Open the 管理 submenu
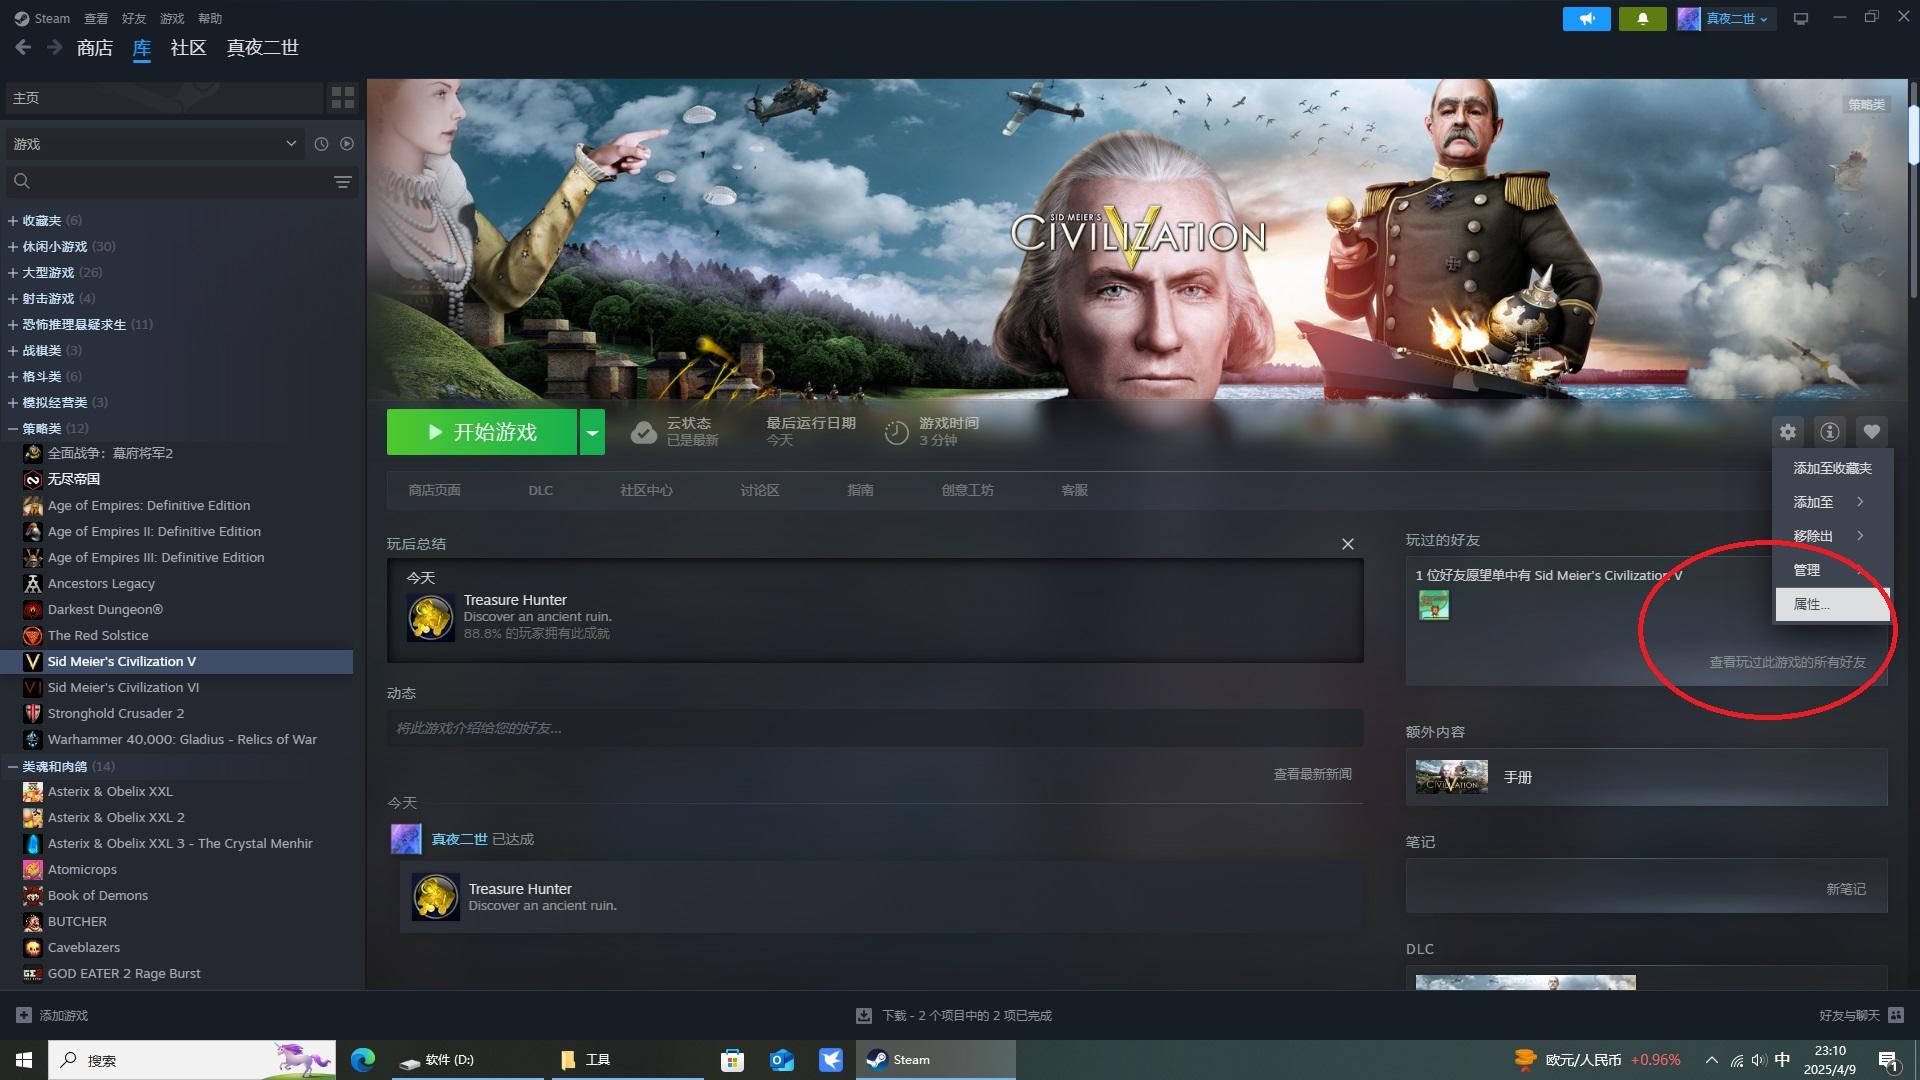This screenshot has width=1920, height=1080. click(x=1831, y=570)
